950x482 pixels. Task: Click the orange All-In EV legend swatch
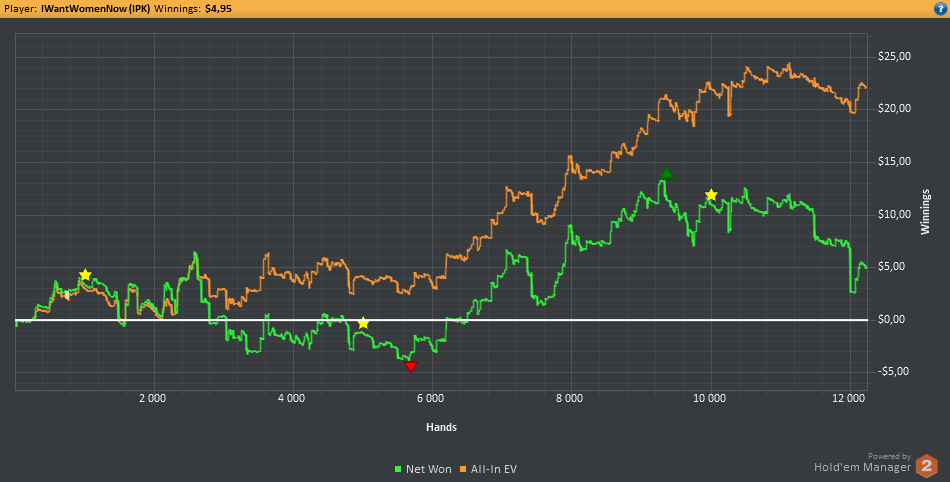(464, 468)
